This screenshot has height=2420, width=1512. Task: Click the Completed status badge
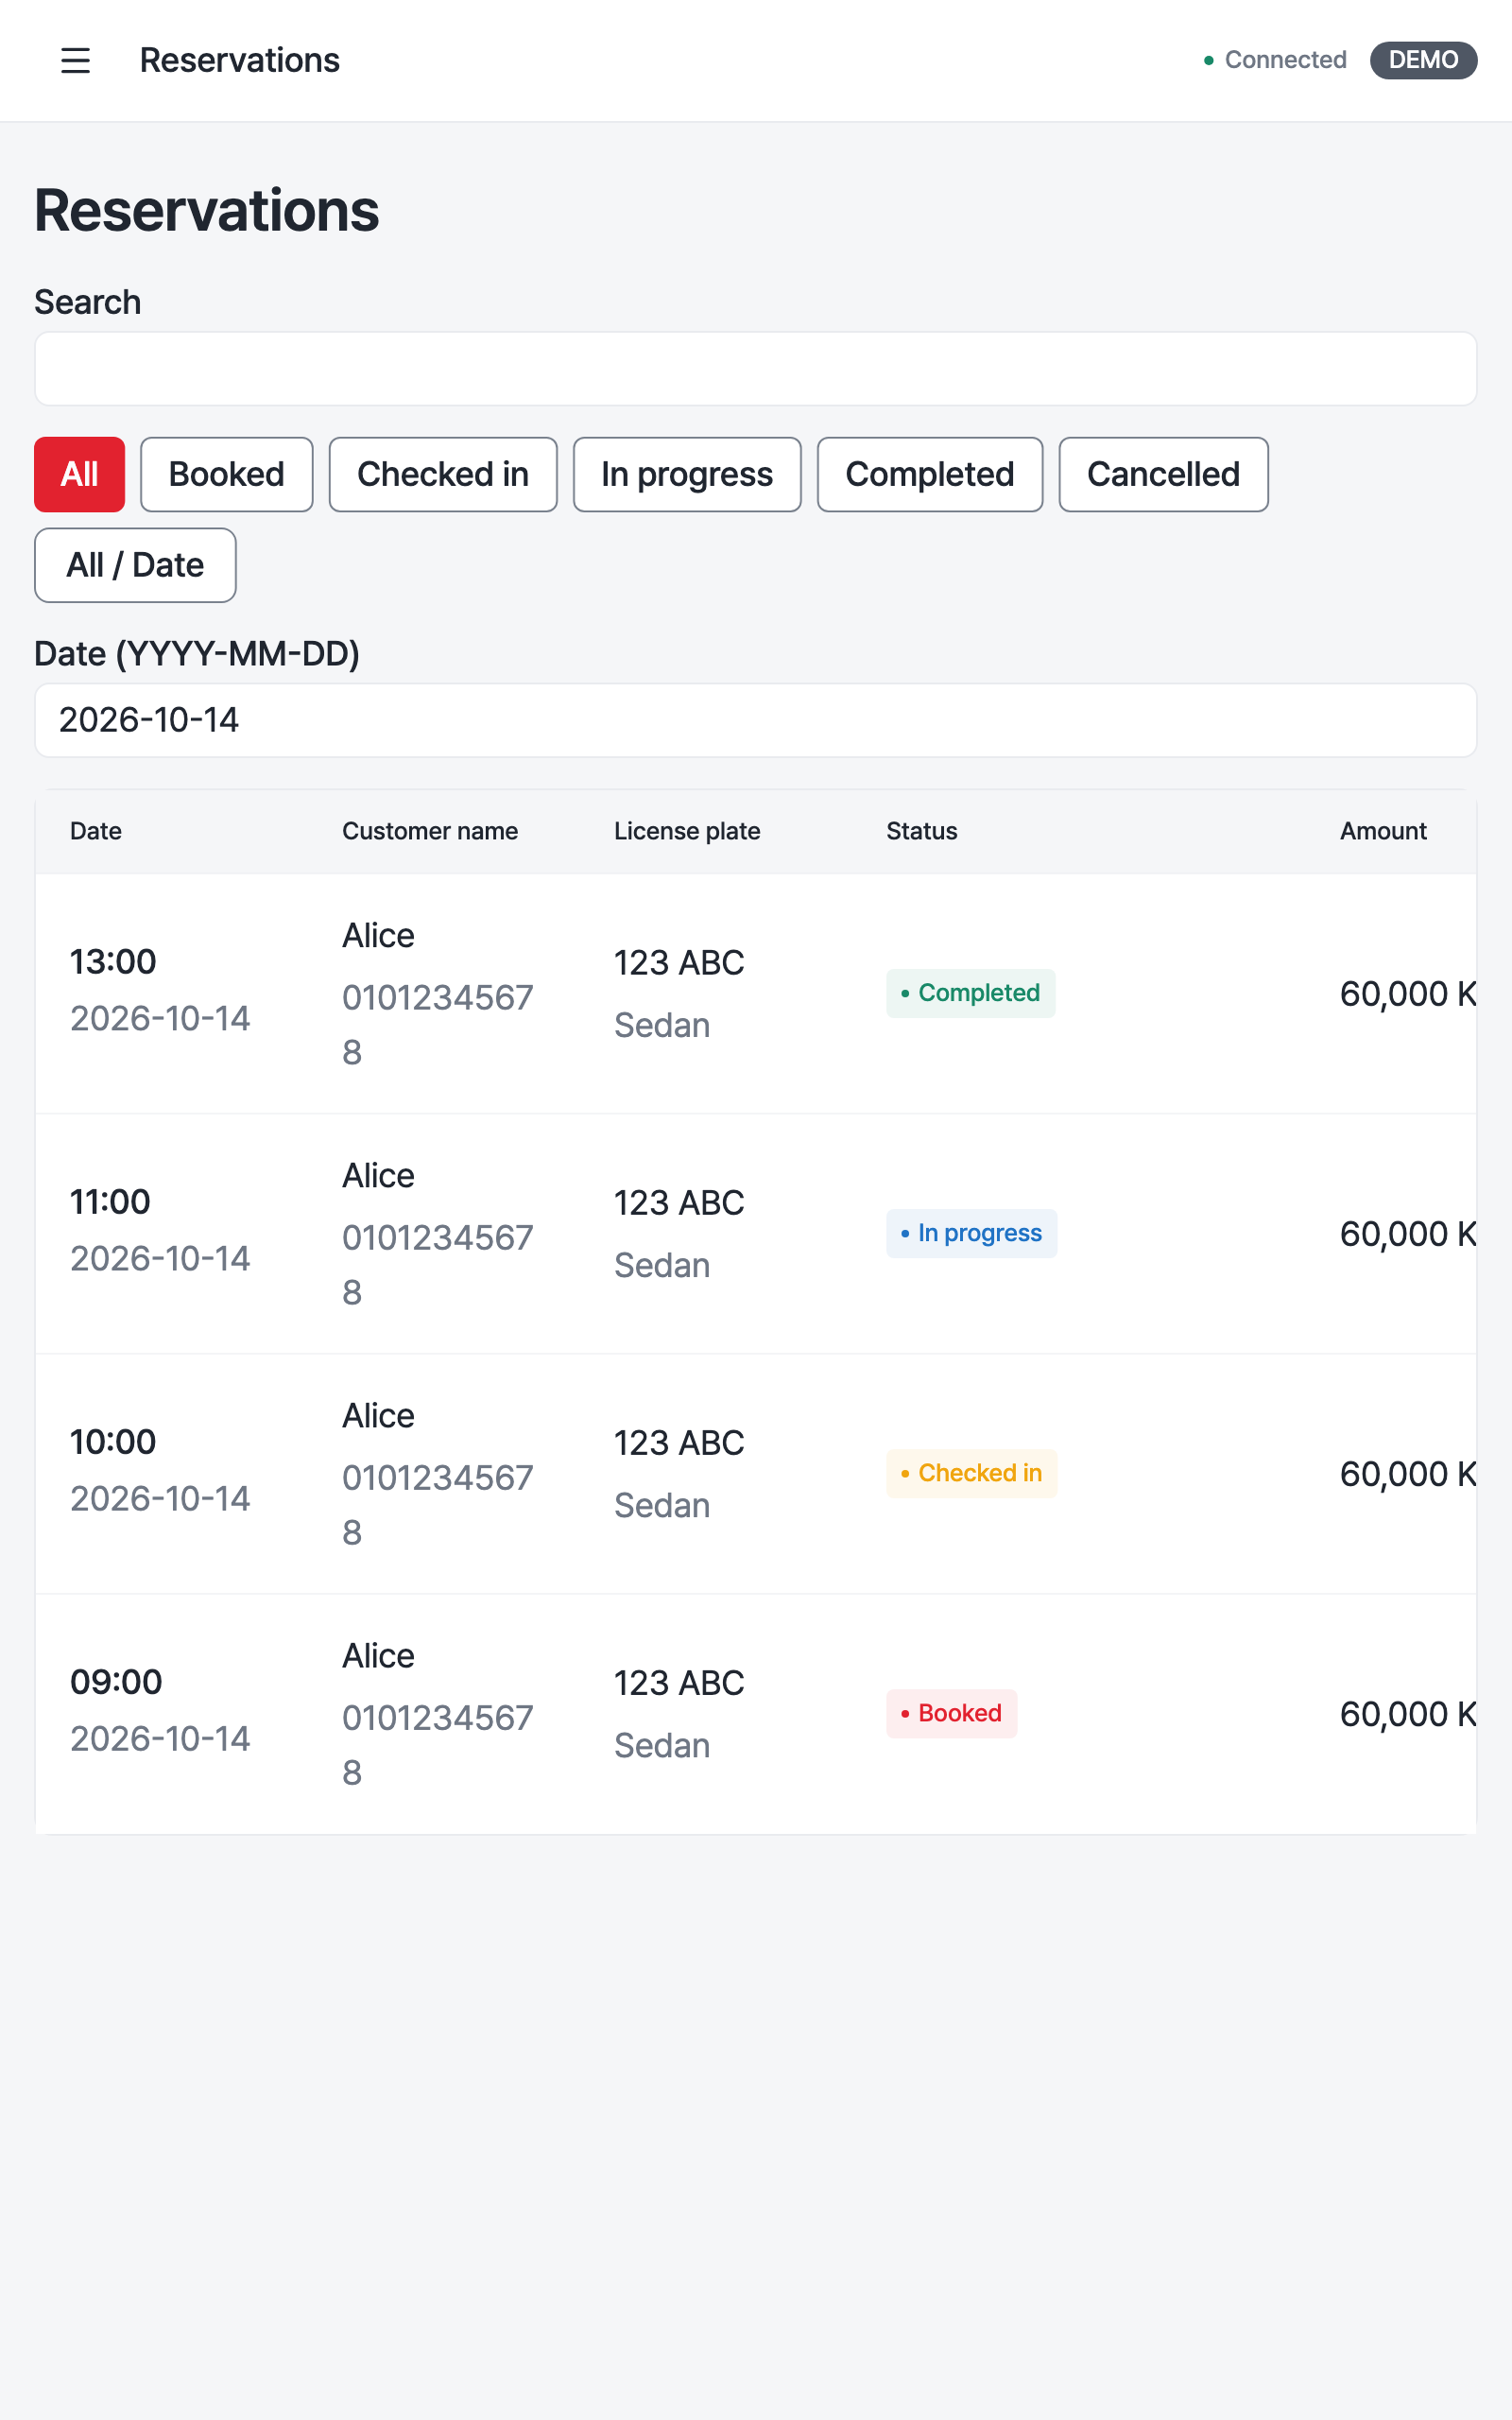click(970, 993)
